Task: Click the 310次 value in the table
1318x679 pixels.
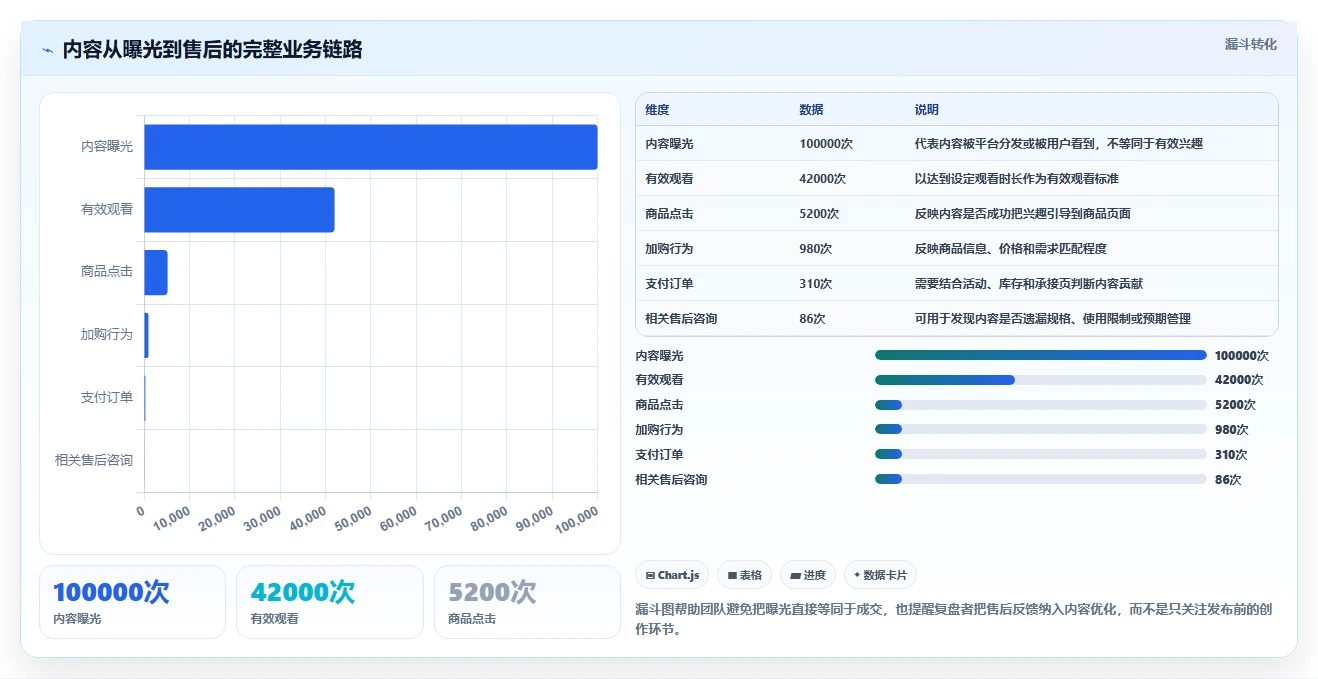Action: tap(816, 284)
